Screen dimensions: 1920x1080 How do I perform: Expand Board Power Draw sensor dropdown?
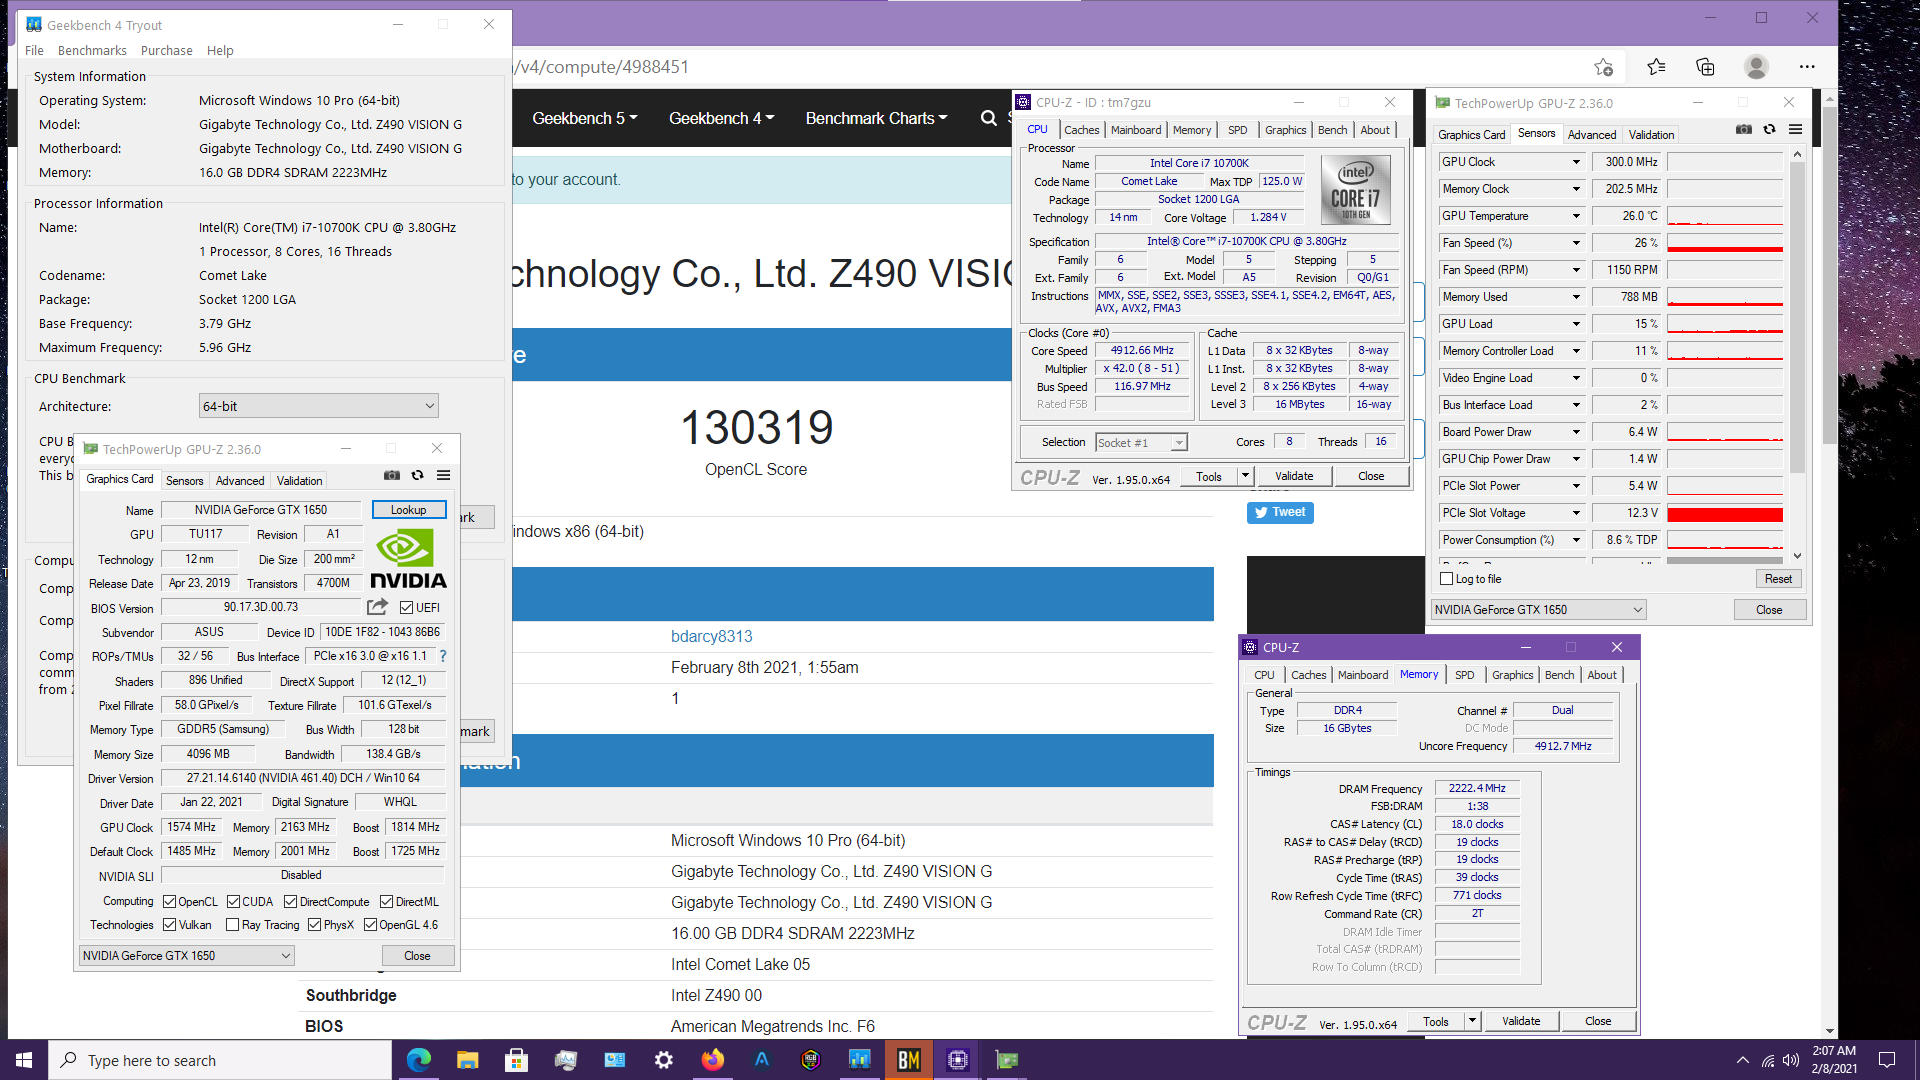[1576, 432]
